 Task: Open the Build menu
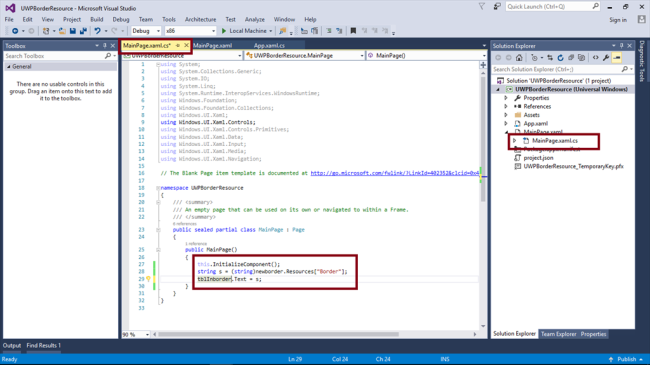(x=97, y=19)
